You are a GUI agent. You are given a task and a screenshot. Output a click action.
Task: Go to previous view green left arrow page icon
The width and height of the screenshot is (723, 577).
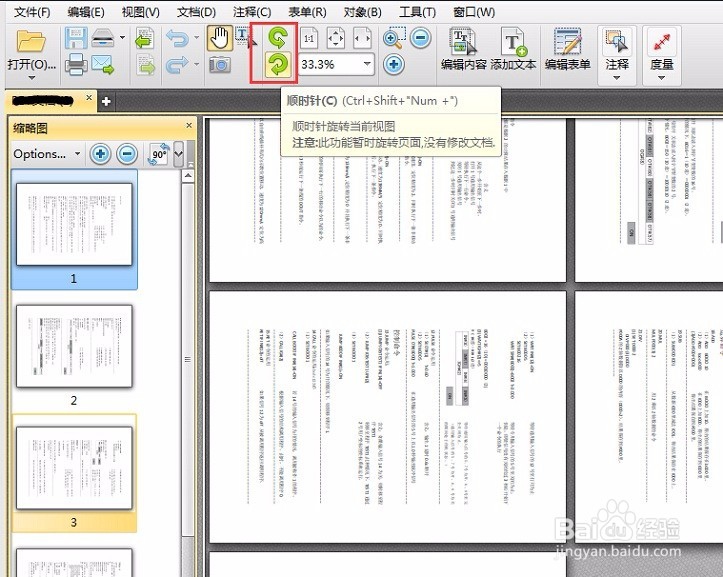(145, 38)
